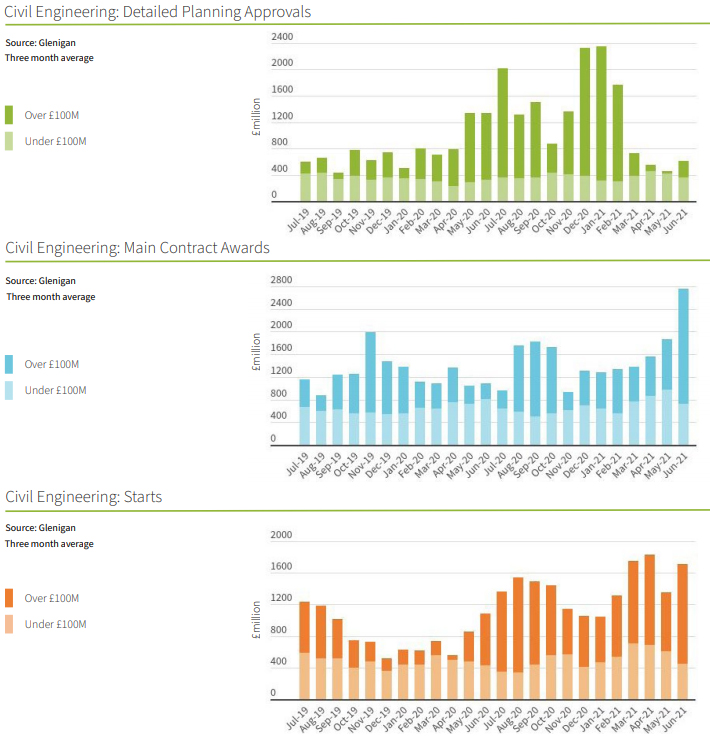Screen dimensions: 710x746
Task: Click the light blue Under £100M legend swatch
Action: (10, 390)
